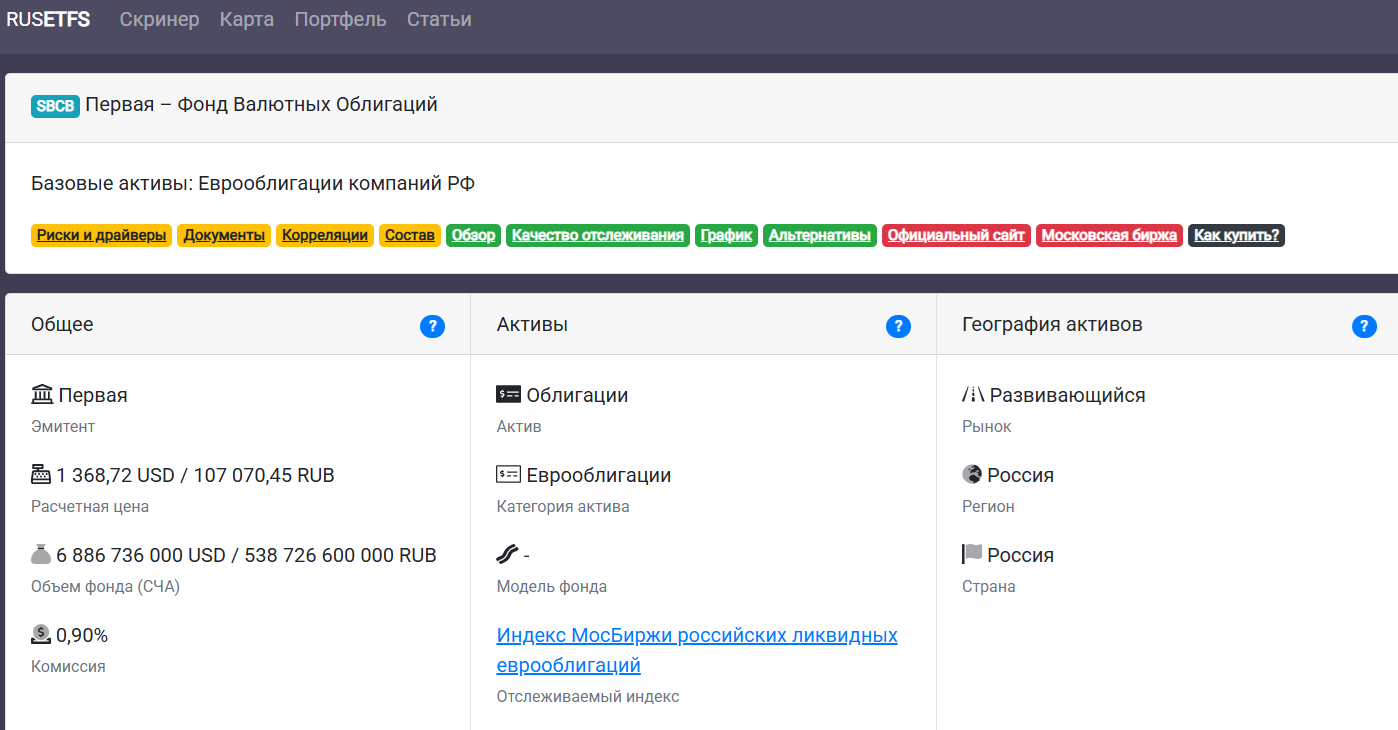Open the Риски и драйверы tag
1398x730 pixels.
coord(102,236)
